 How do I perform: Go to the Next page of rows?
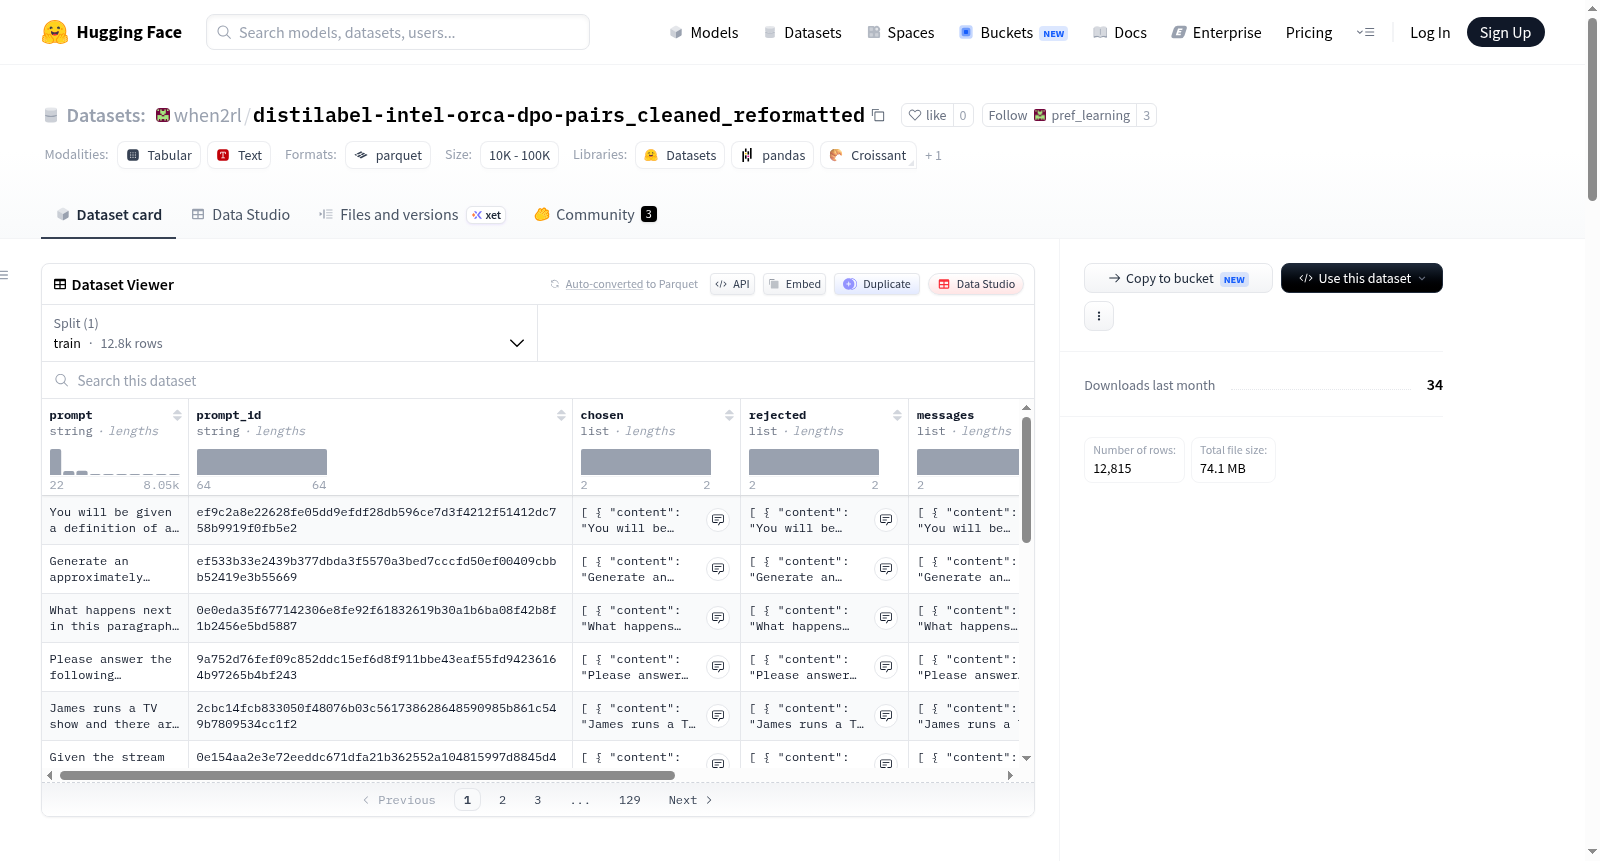(690, 800)
